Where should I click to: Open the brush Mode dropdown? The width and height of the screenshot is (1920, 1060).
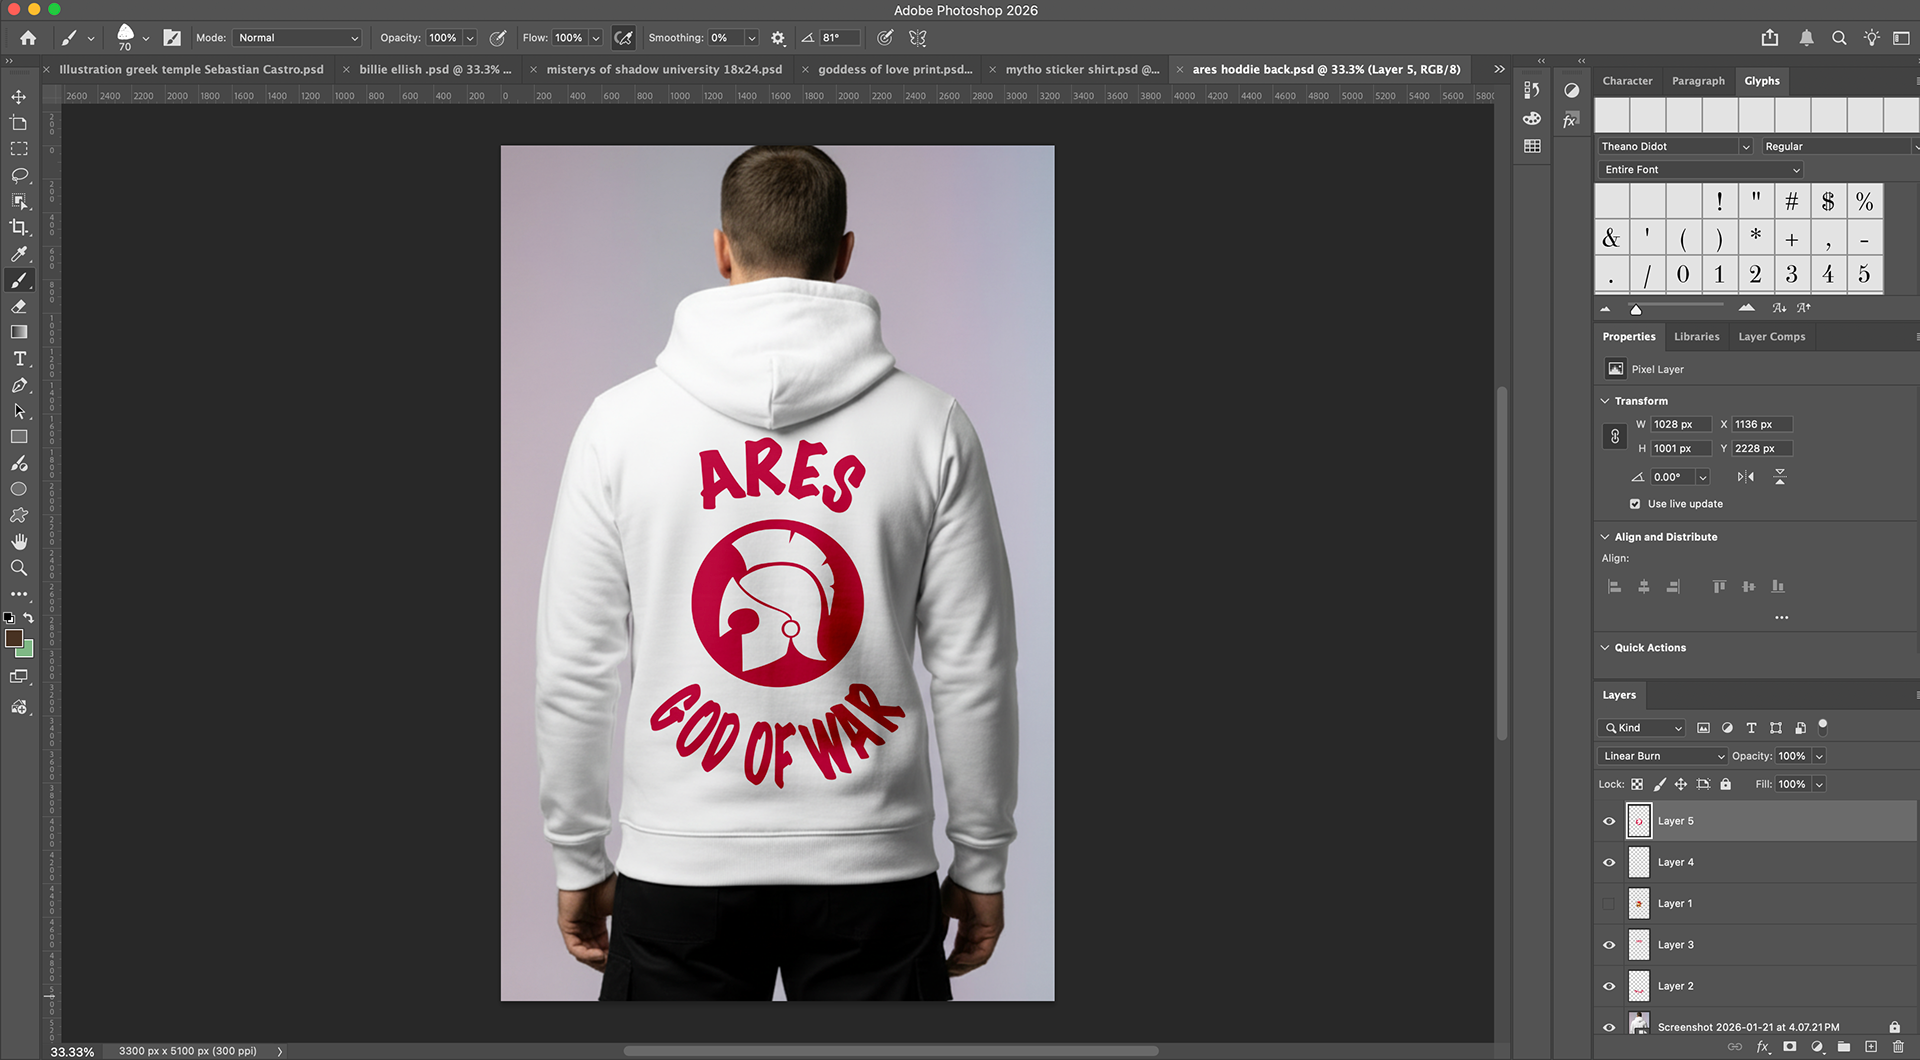point(297,38)
